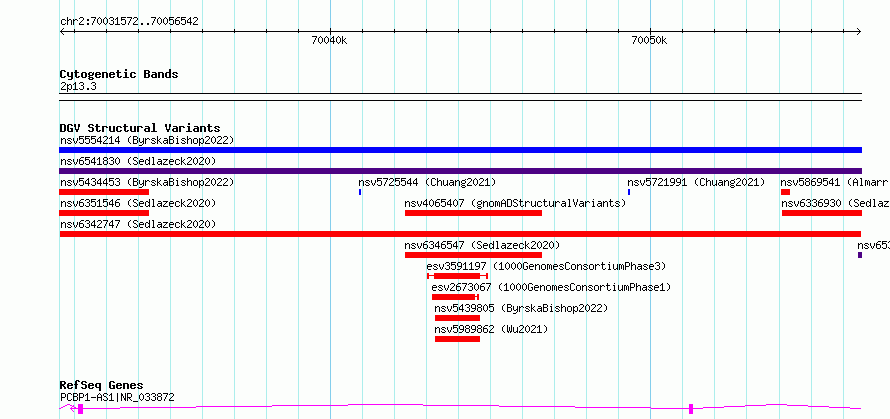This screenshot has height=419, width=890.
Task: Click the 2p13.3 cytogenetic band bar
Action: pyautogui.click(x=460, y=97)
